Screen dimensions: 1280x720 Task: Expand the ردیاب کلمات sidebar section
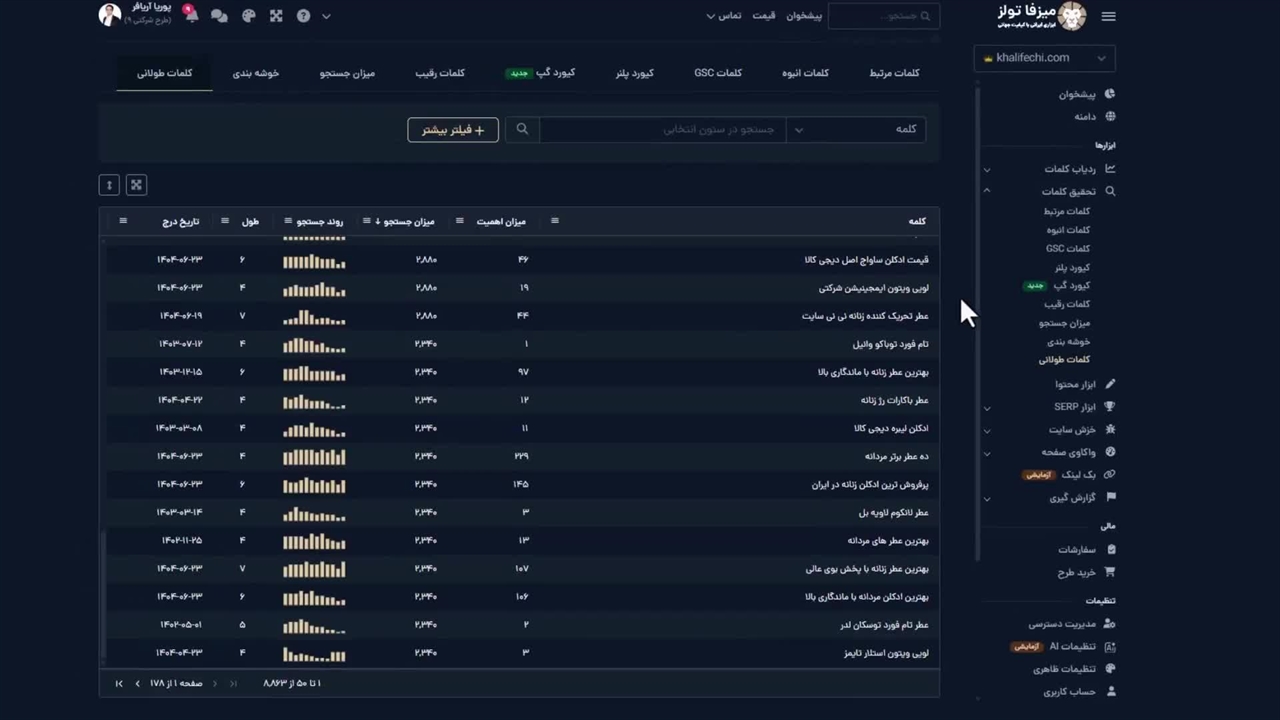987,169
